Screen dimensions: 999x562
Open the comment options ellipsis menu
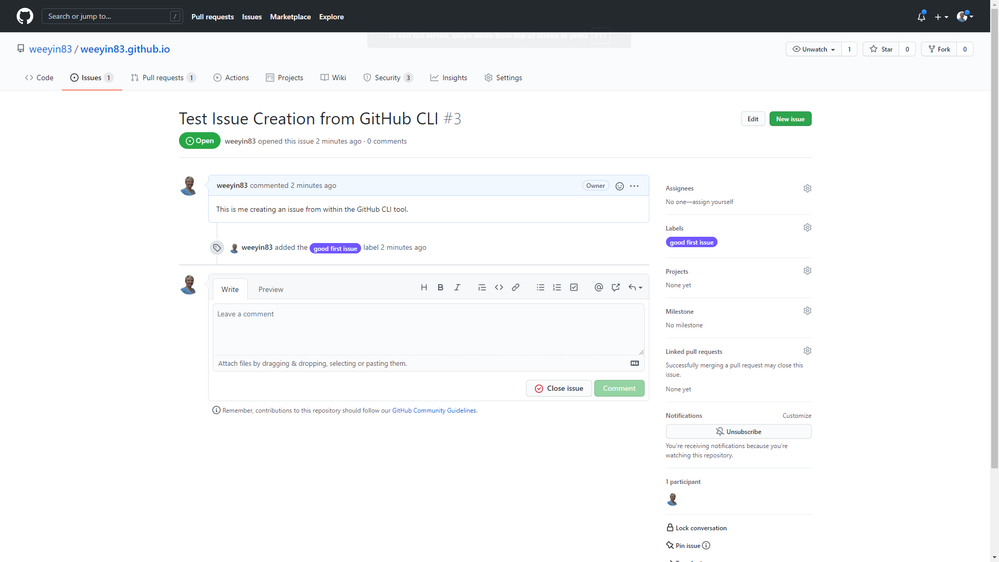(x=634, y=186)
